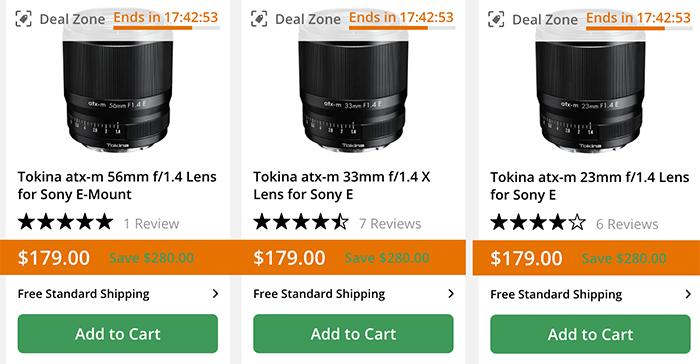This screenshot has height=364, width=700.
Task: Open star rating of Tokina 33mm lens
Action: [x=301, y=222]
